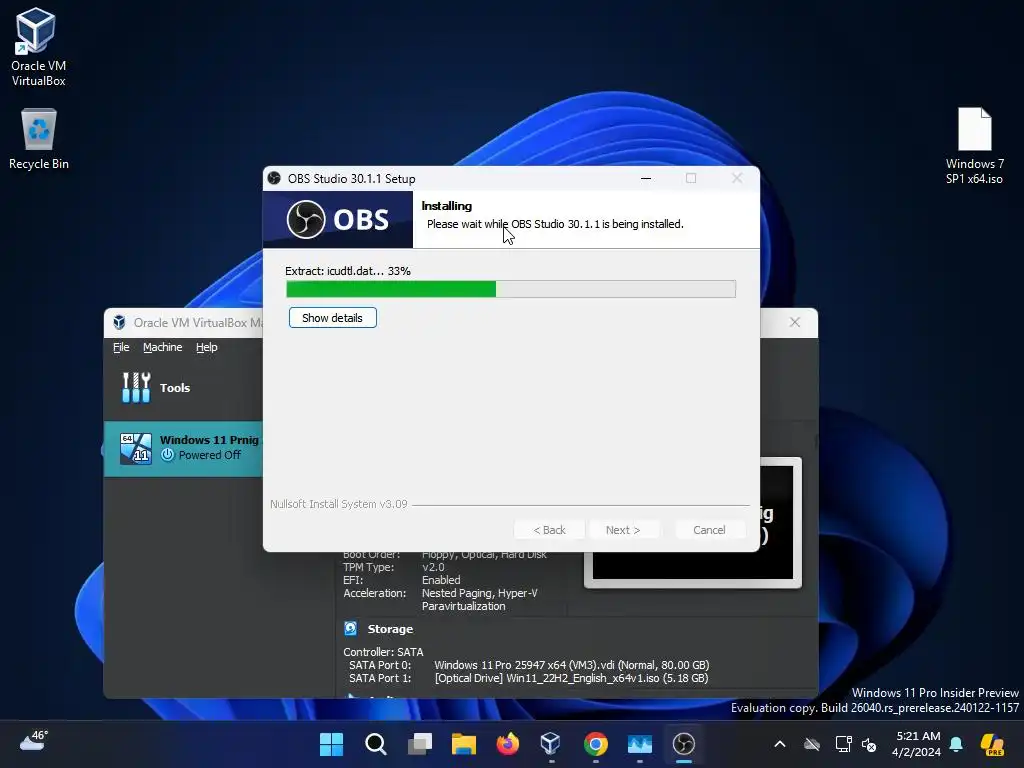Launch Firefox from the taskbar
This screenshot has height=768, width=1024.
click(x=507, y=744)
